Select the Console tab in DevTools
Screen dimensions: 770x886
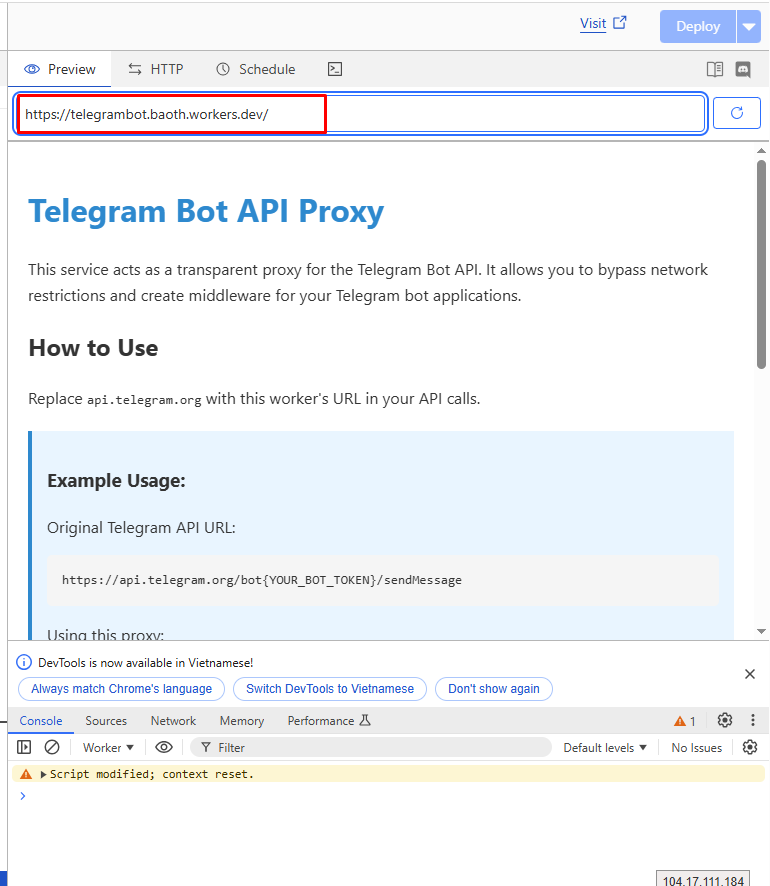pos(41,720)
